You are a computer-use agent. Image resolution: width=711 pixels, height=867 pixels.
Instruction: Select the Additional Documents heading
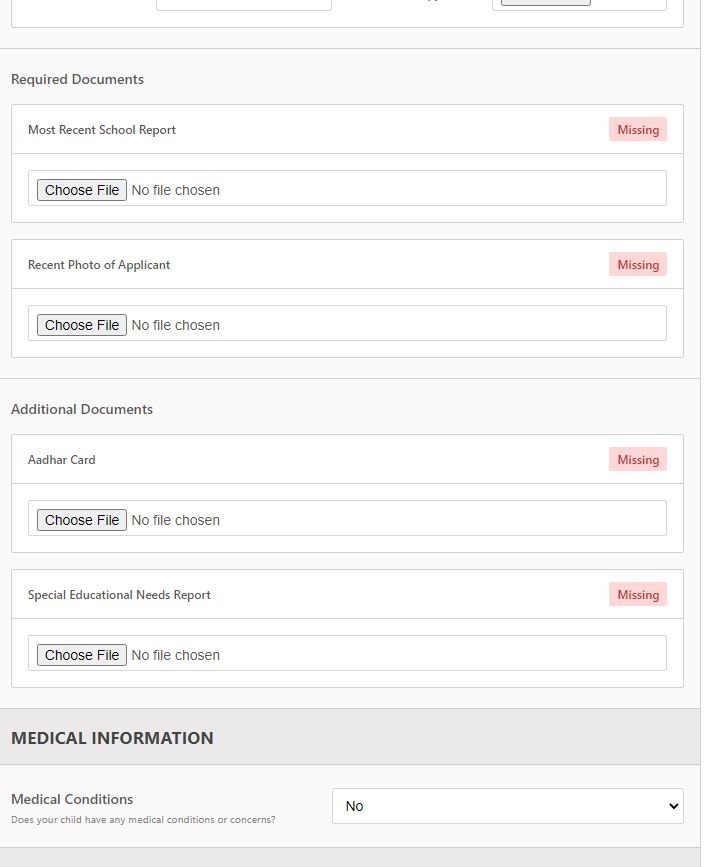tap(82, 409)
